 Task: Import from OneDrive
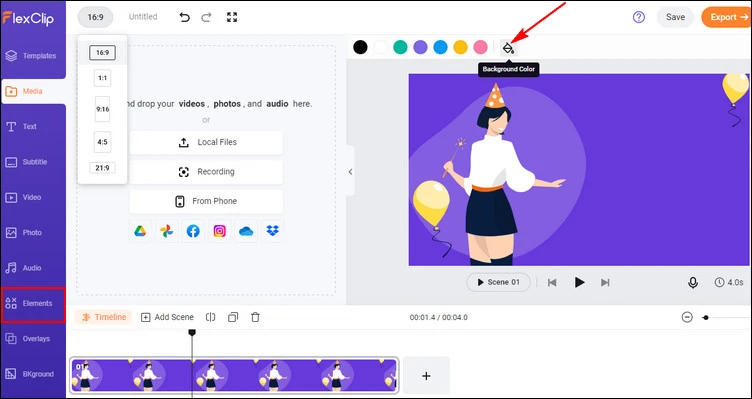tap(246, 231)
